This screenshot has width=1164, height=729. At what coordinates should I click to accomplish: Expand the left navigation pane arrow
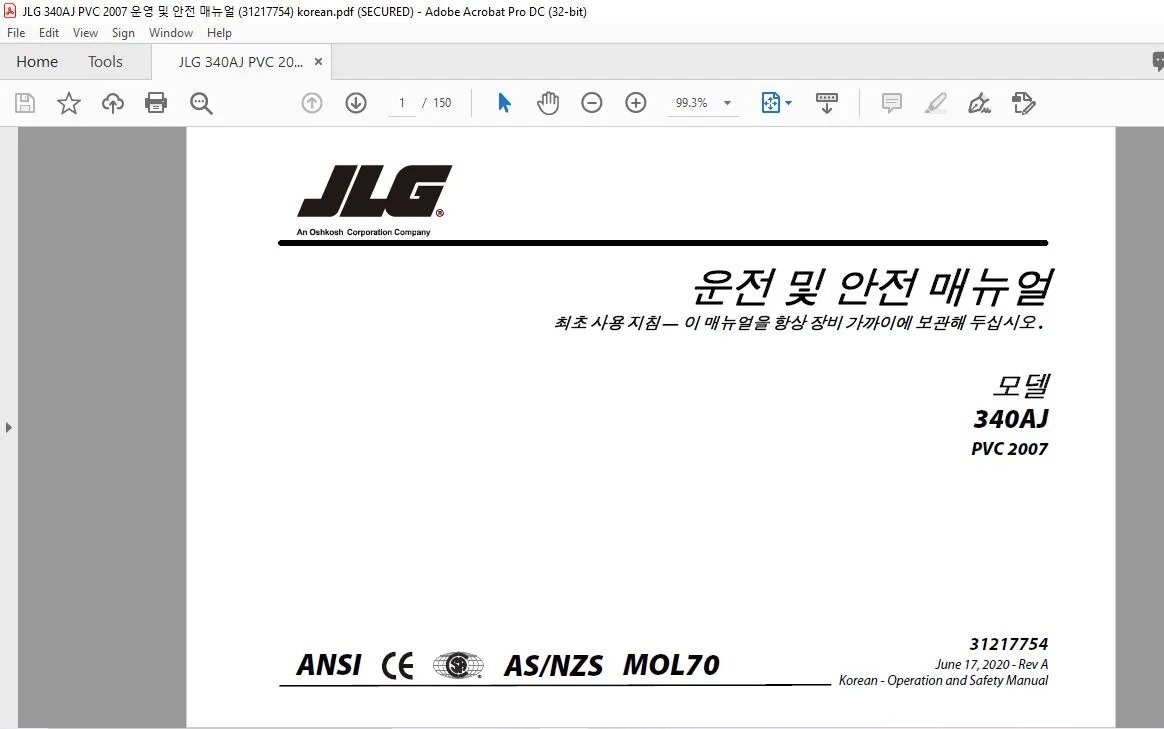pyautogui.click(x=8, y=428)
